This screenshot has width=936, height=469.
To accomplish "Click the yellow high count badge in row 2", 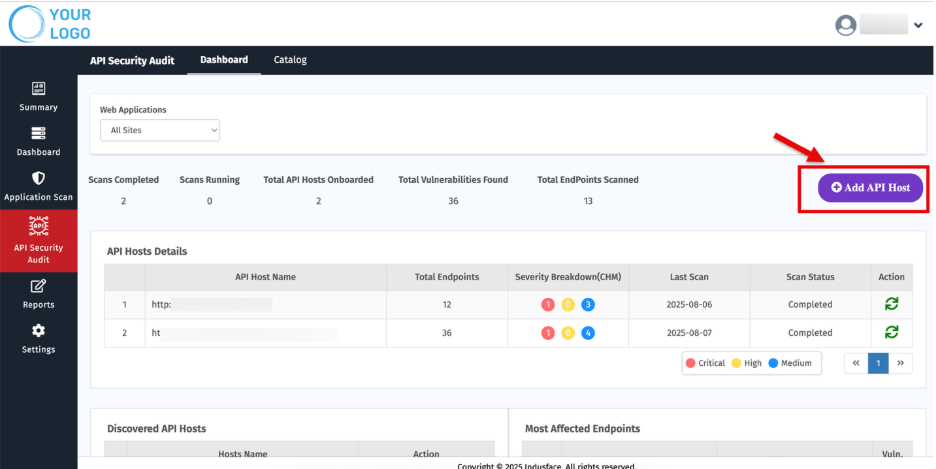I will tap(568, 333).
